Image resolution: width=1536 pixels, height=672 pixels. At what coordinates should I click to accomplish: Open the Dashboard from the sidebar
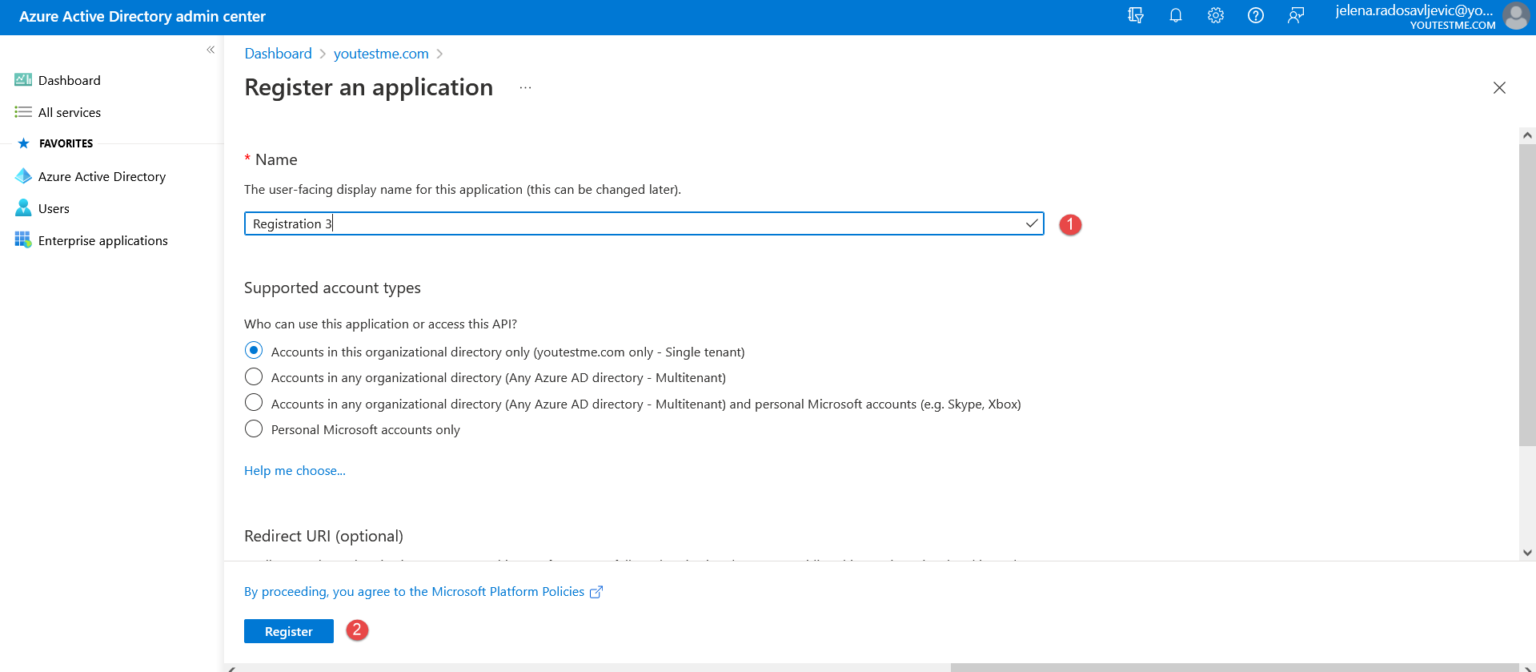(x=69, y=80)
